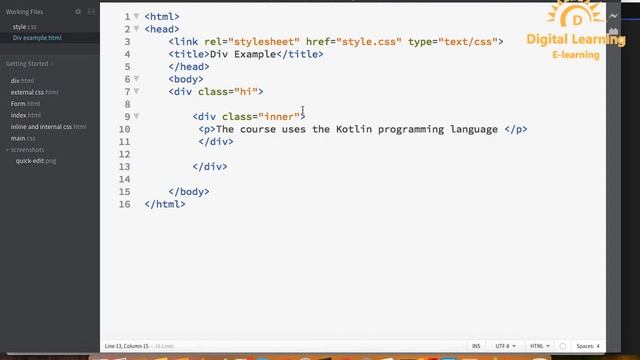Open the Getting Started project dropdown
This screenshot has width=640, height=360.
coord(29,64)
